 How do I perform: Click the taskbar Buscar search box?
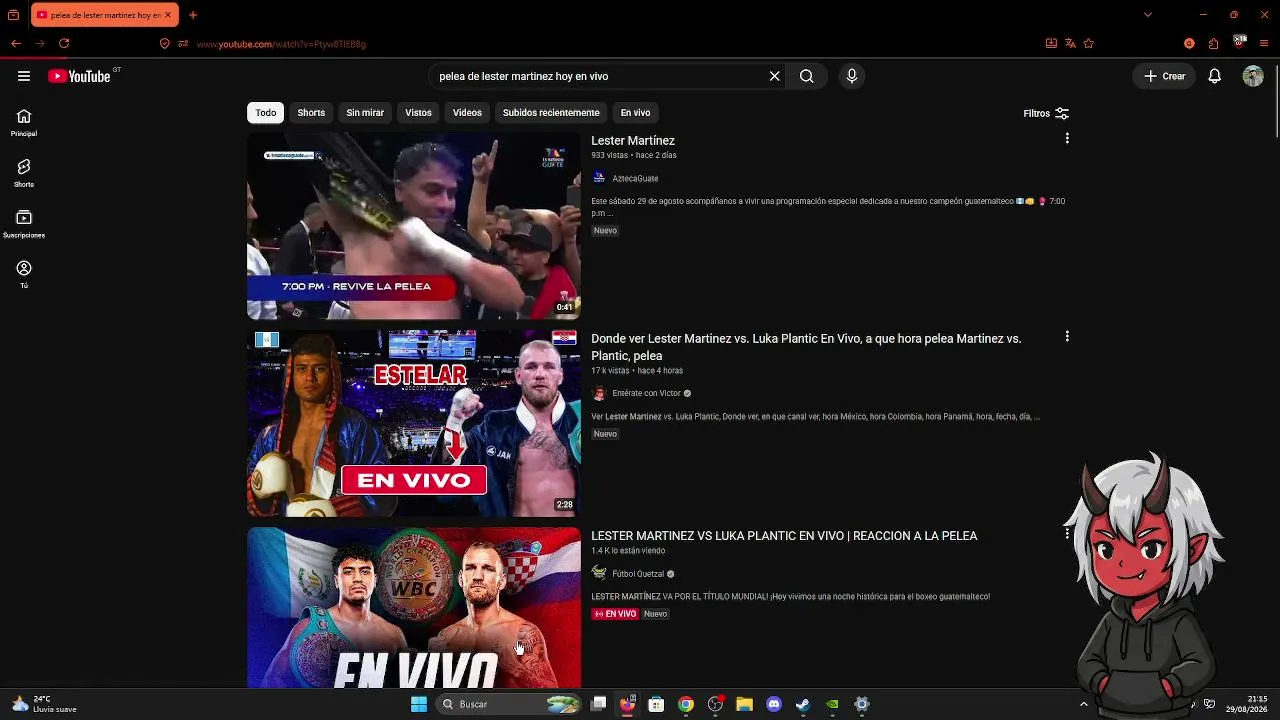coord(510,704)
